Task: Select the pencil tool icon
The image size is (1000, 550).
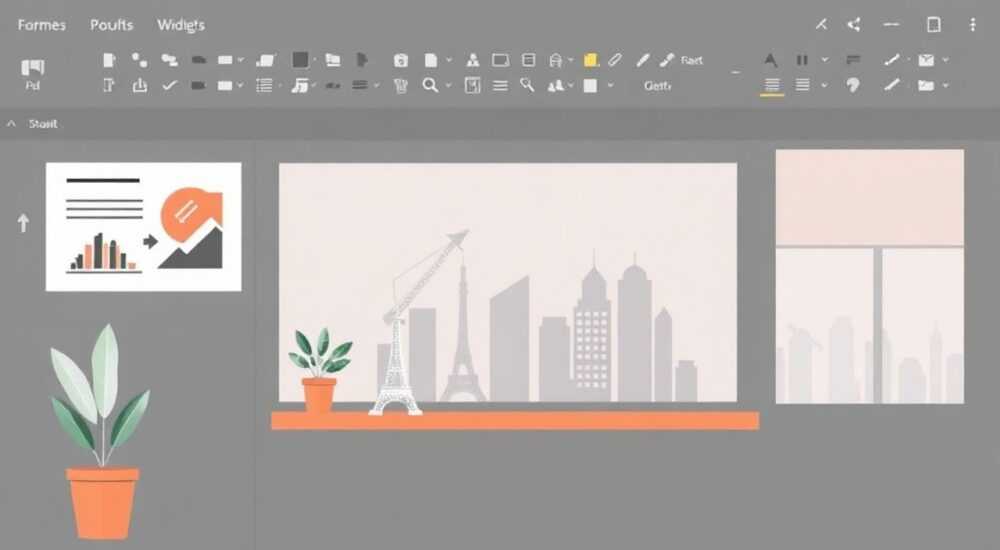Action: click(643, 60)
